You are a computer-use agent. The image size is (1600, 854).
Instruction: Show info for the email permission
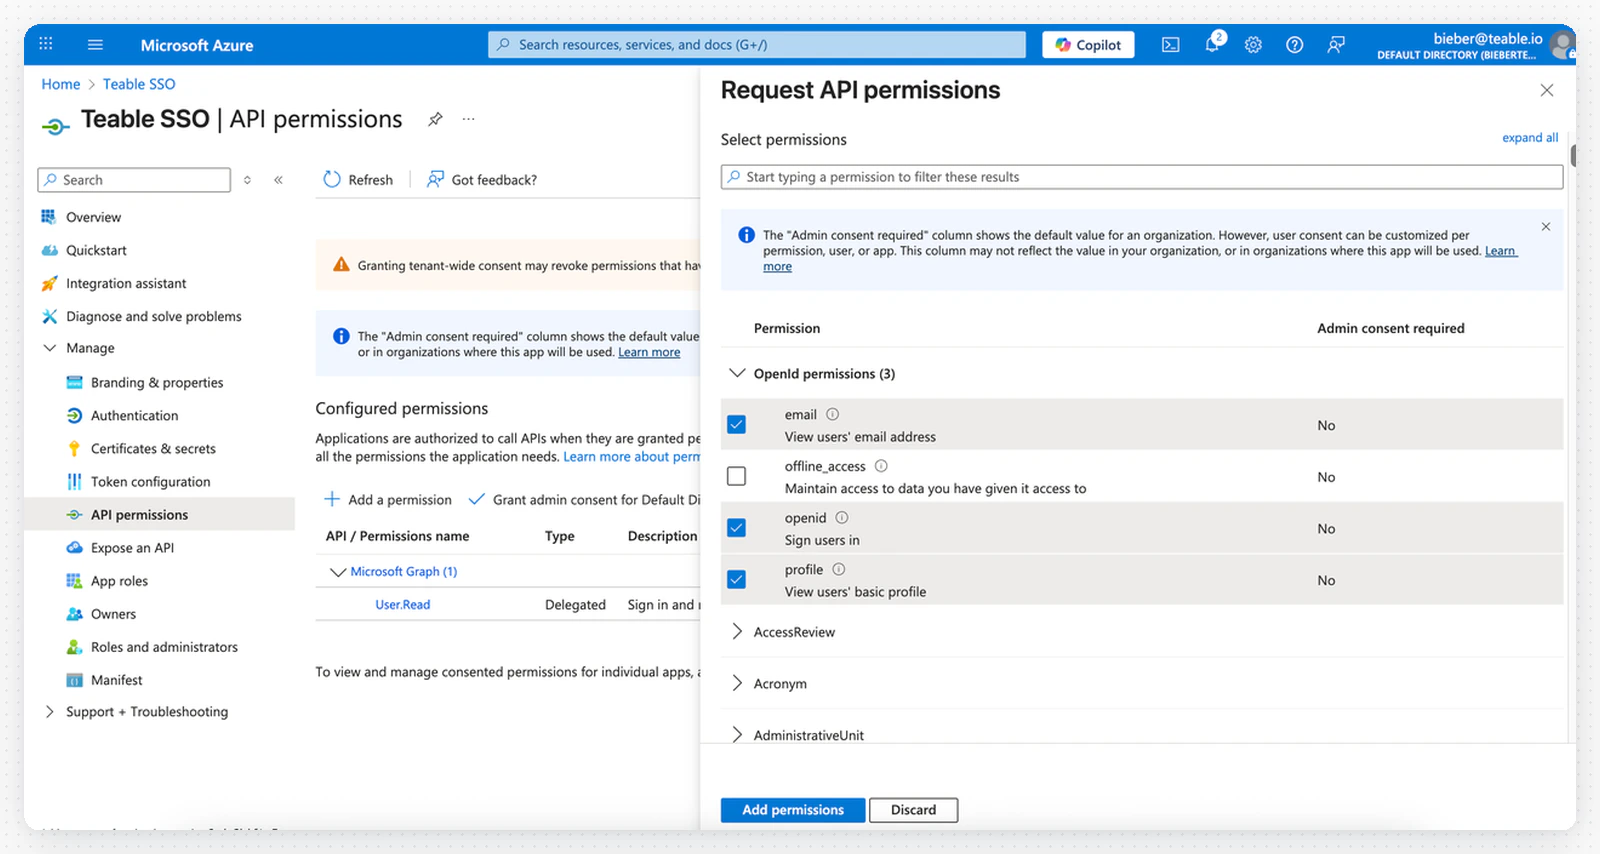(832, 414)
